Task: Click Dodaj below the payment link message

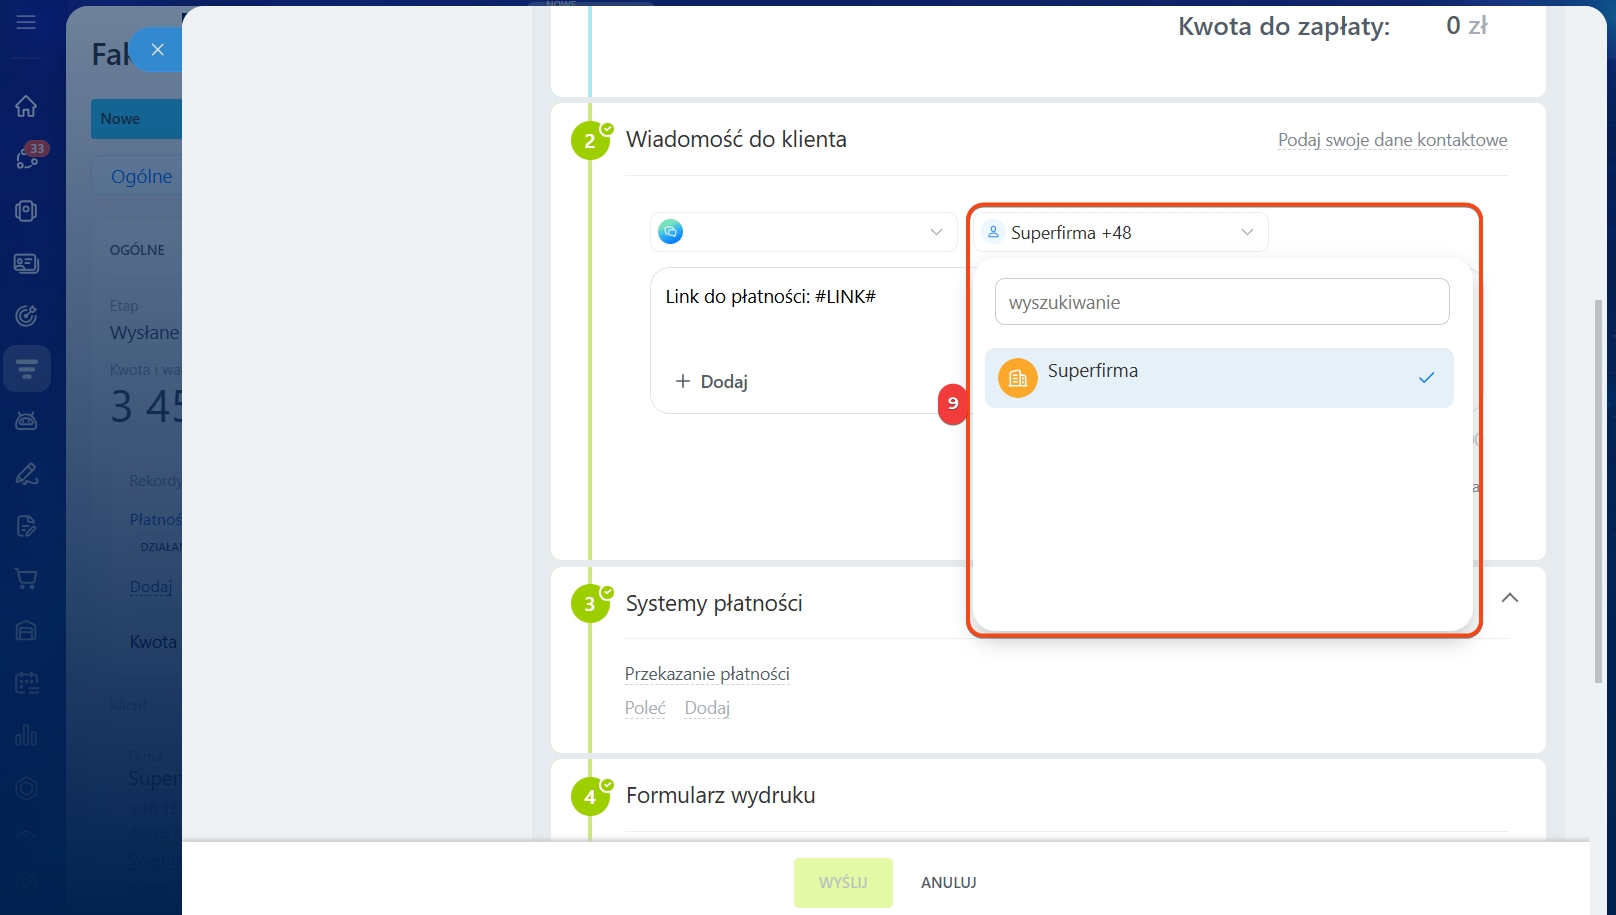Action: 712,382
